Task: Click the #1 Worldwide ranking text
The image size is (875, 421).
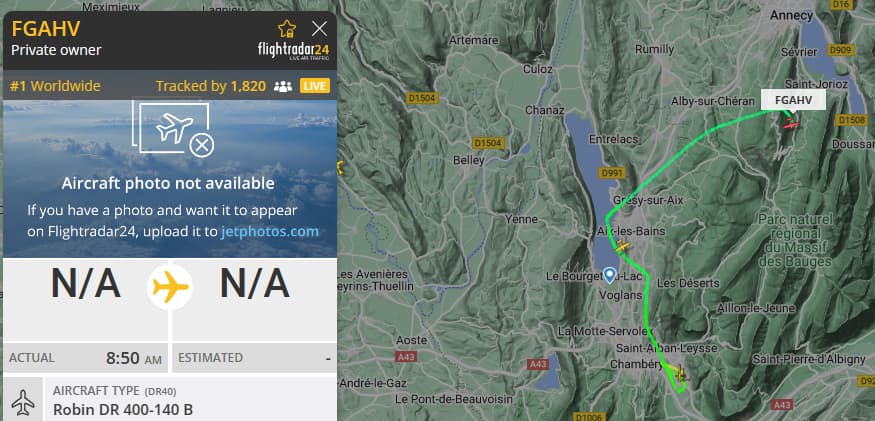Action: (x=55, y=86)
